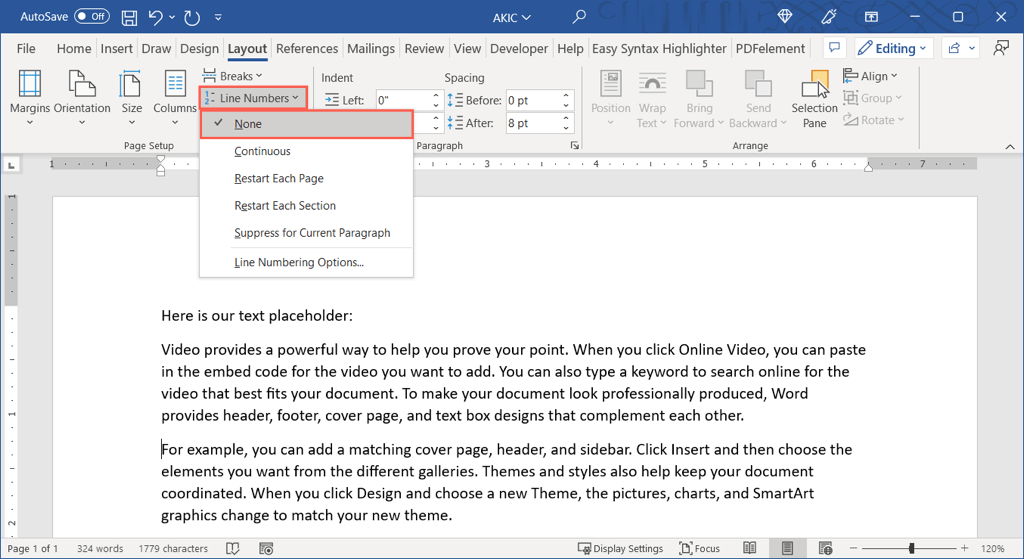Open Line Numbering Options
The height and width of the screenshot is (559, 1024).
(x=299, y=262)
